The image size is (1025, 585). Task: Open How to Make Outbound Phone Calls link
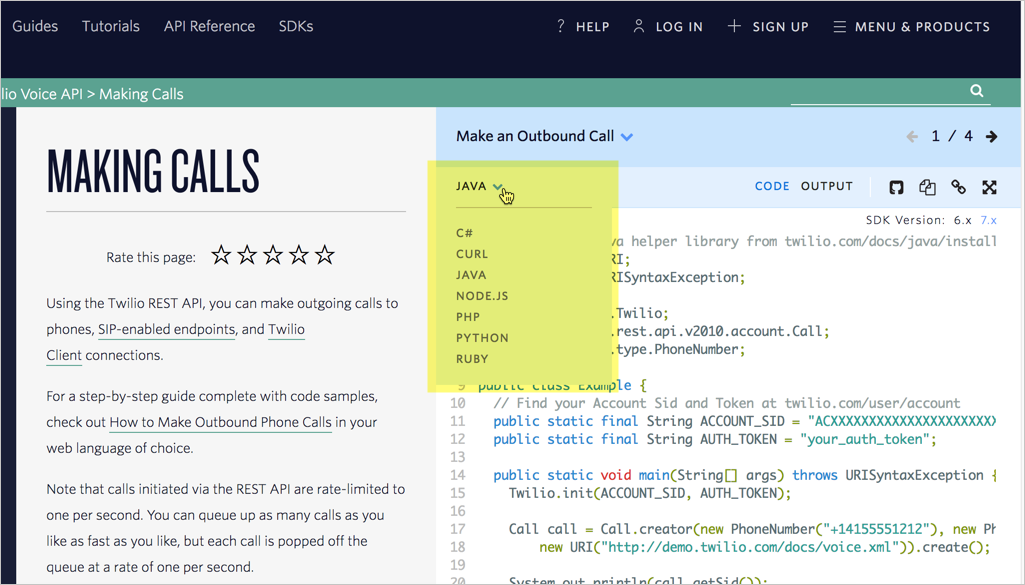(220, 422)
